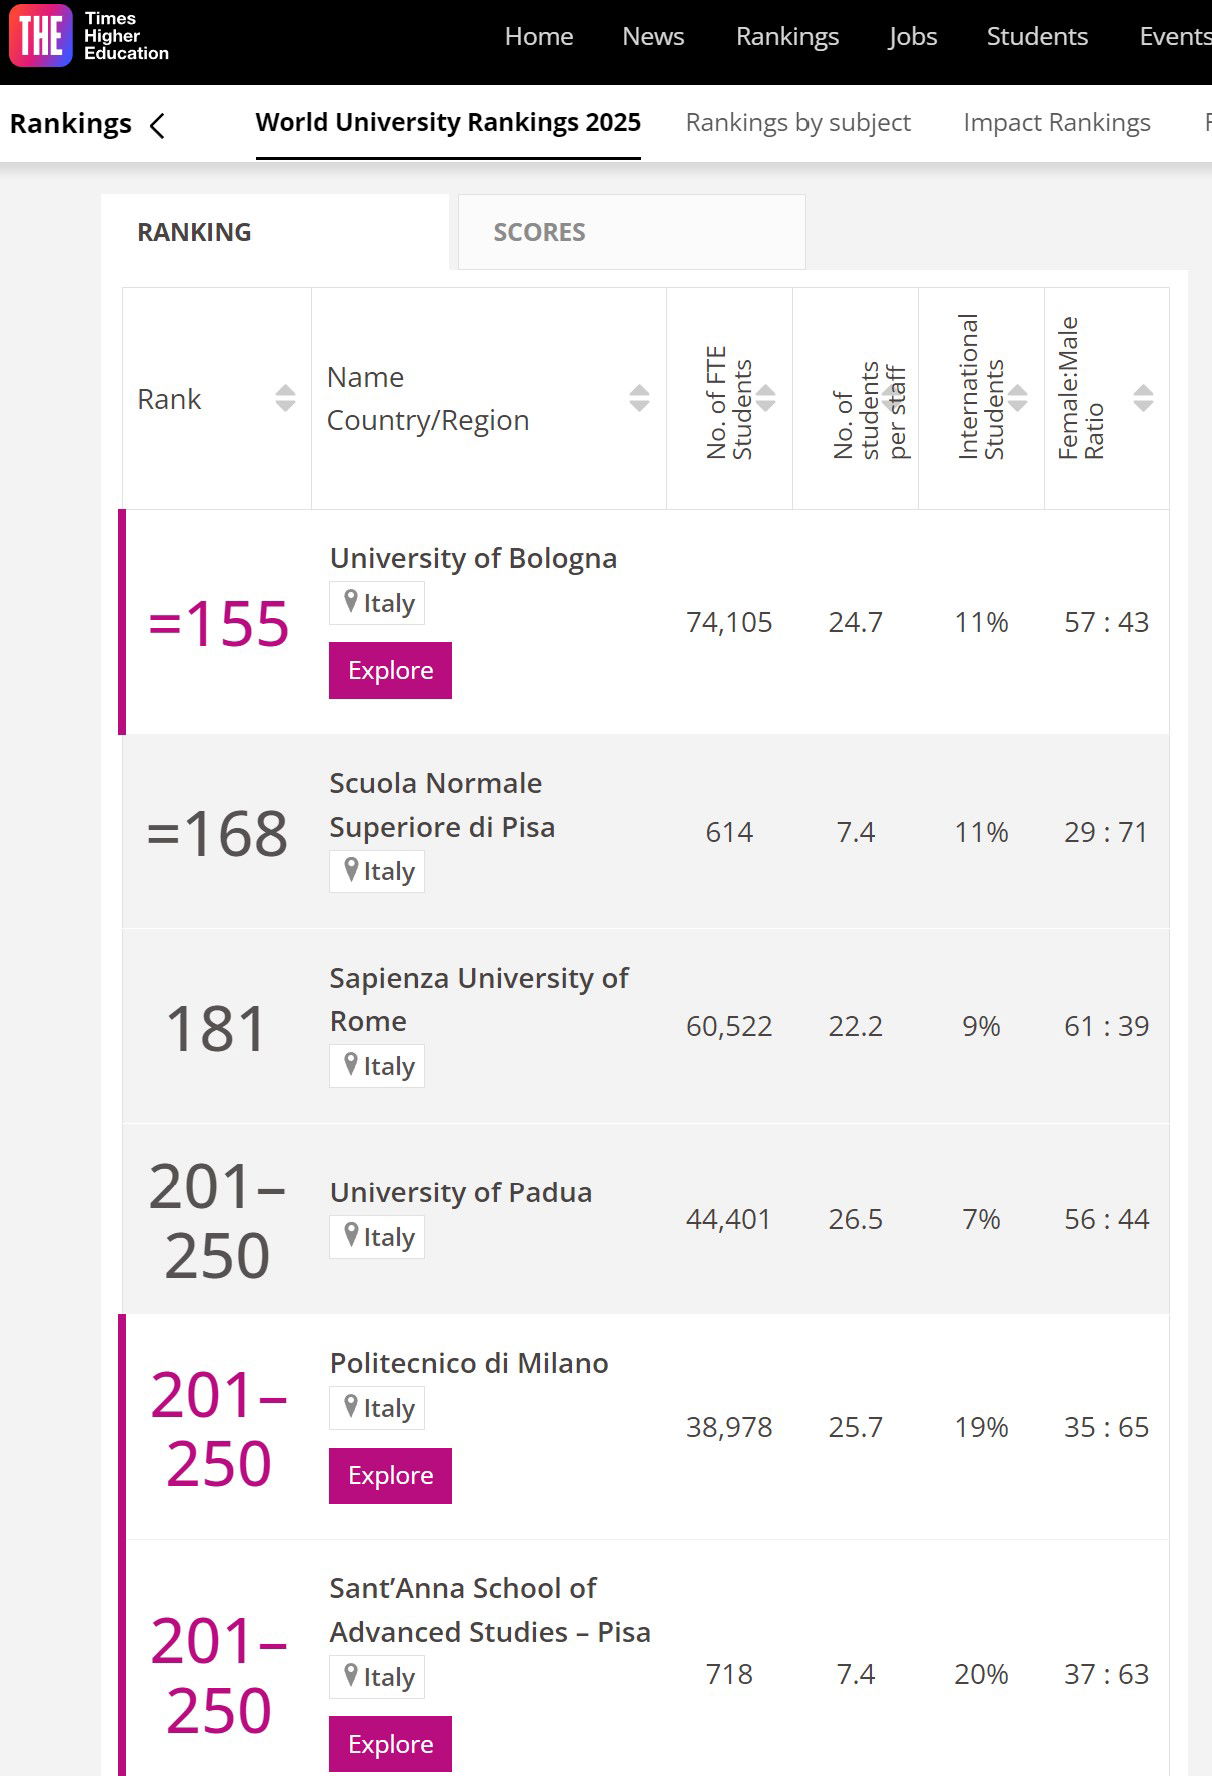Viewport: 1212px width, 1776px height.
Task: Sort table by Rank column arrows
Action: pos(285,398)
